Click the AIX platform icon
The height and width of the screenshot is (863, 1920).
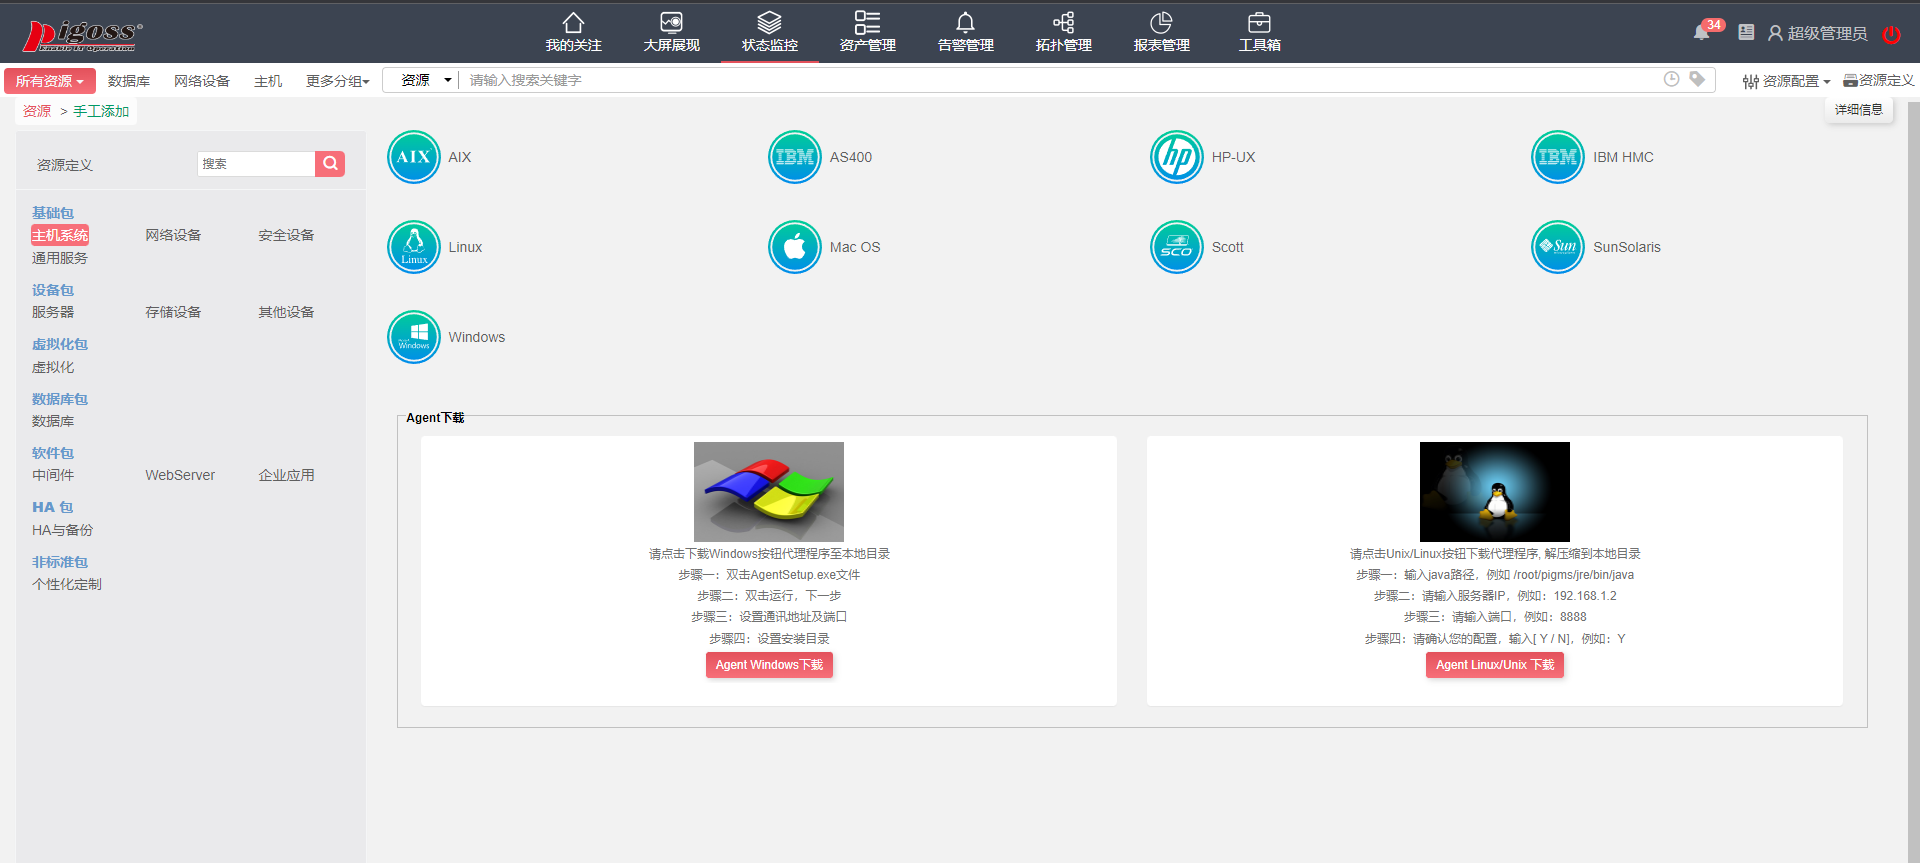coord(414,157)
